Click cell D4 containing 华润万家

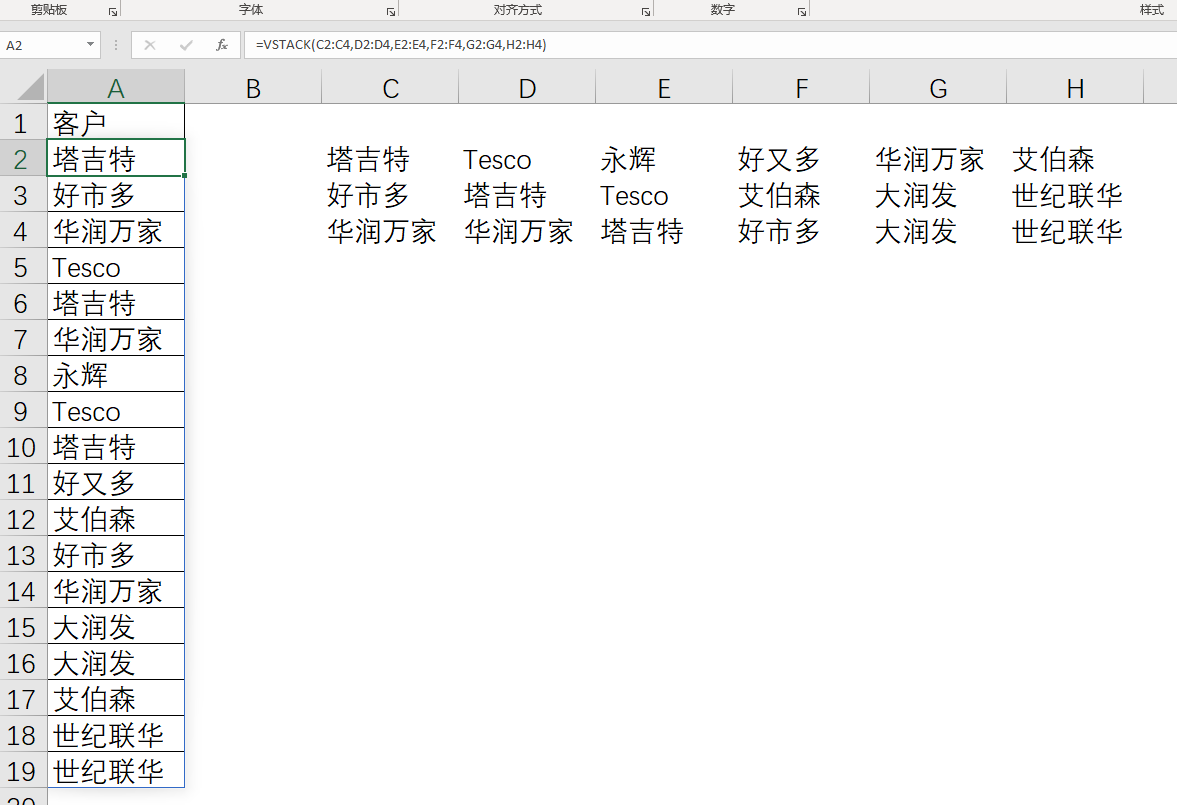(527, 231)
